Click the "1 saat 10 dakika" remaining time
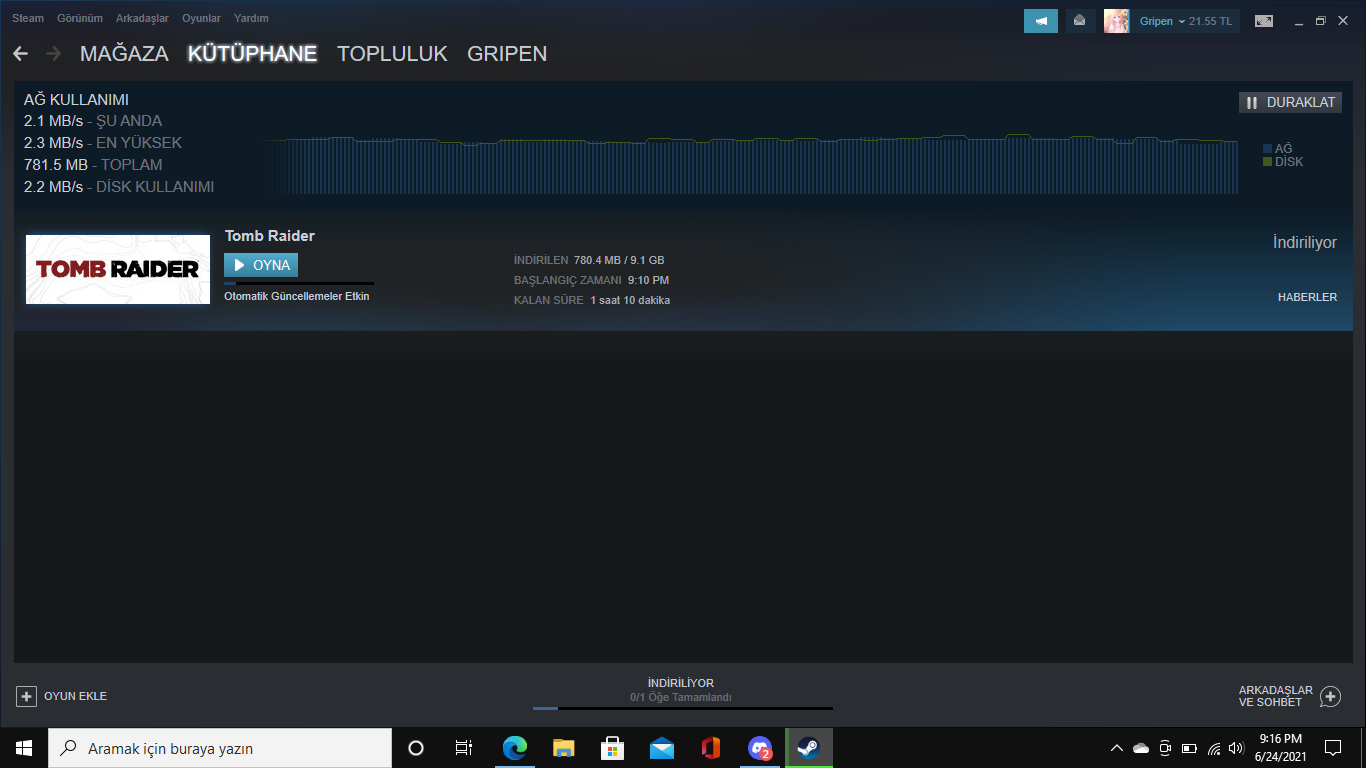The height and width of the screenshot is (768, 1366). pos(630,300)
